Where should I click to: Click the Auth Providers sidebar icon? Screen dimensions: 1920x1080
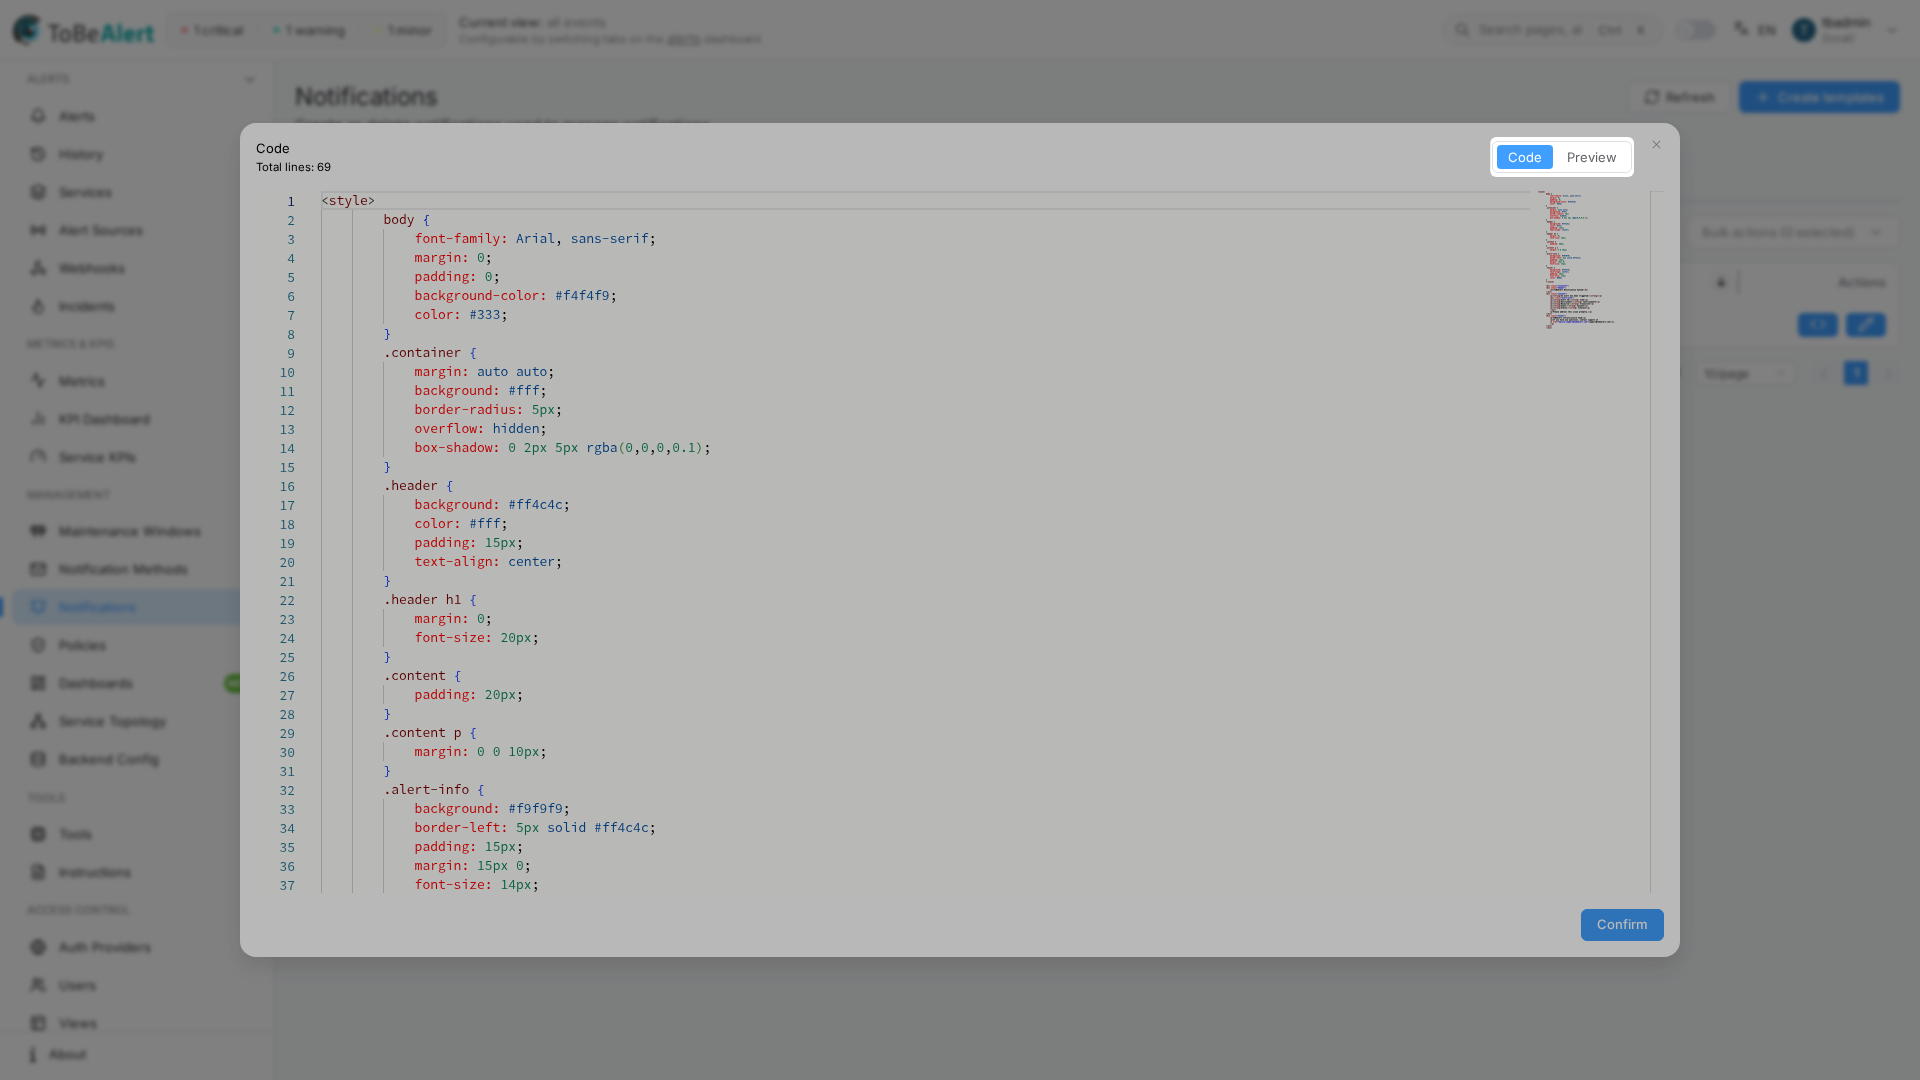tap(38, 947)
